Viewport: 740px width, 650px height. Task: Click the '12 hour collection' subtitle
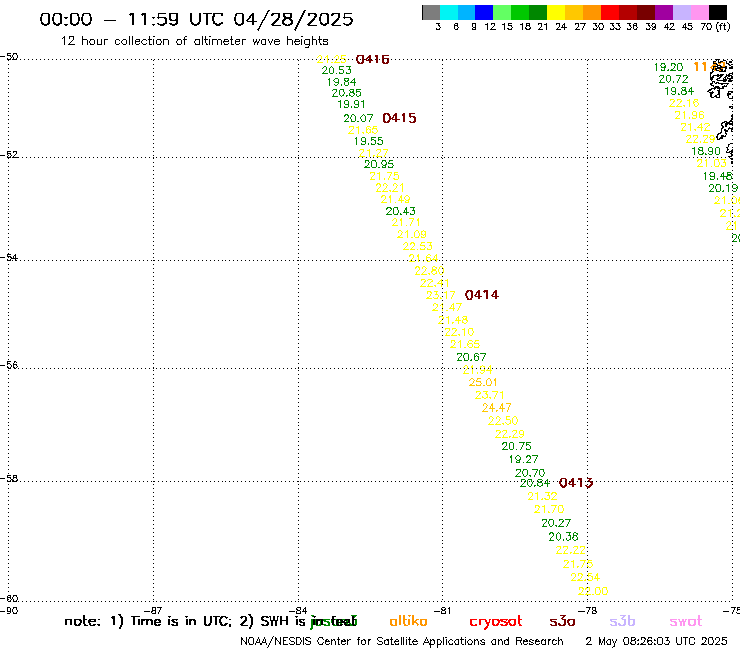coord(194,41)
